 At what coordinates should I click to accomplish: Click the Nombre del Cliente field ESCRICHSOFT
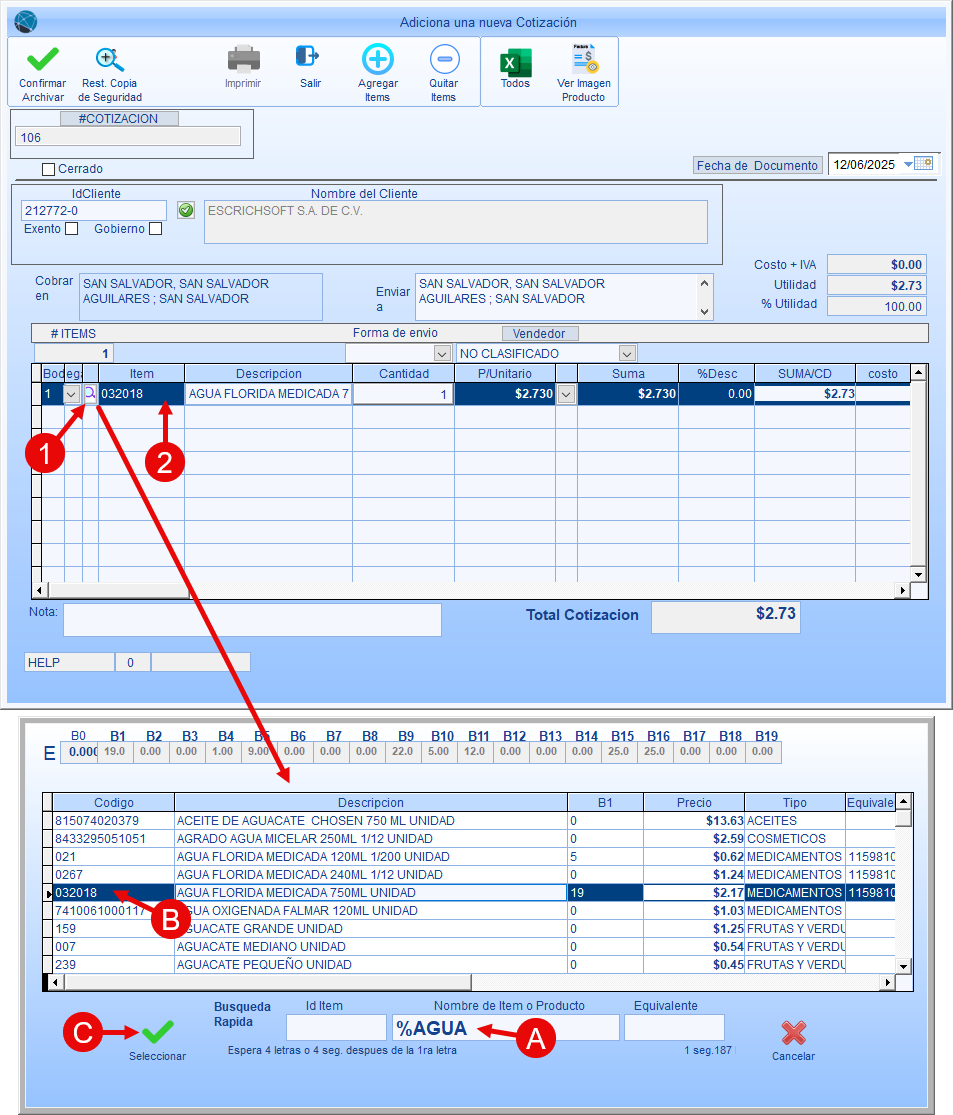456,222
